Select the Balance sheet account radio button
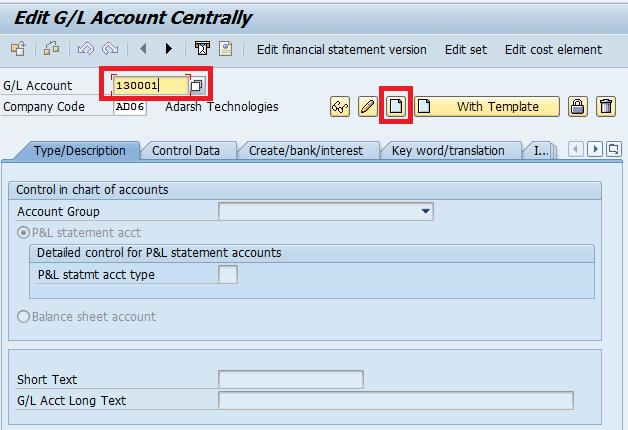The image size is (628, 430). pos(24,317)
